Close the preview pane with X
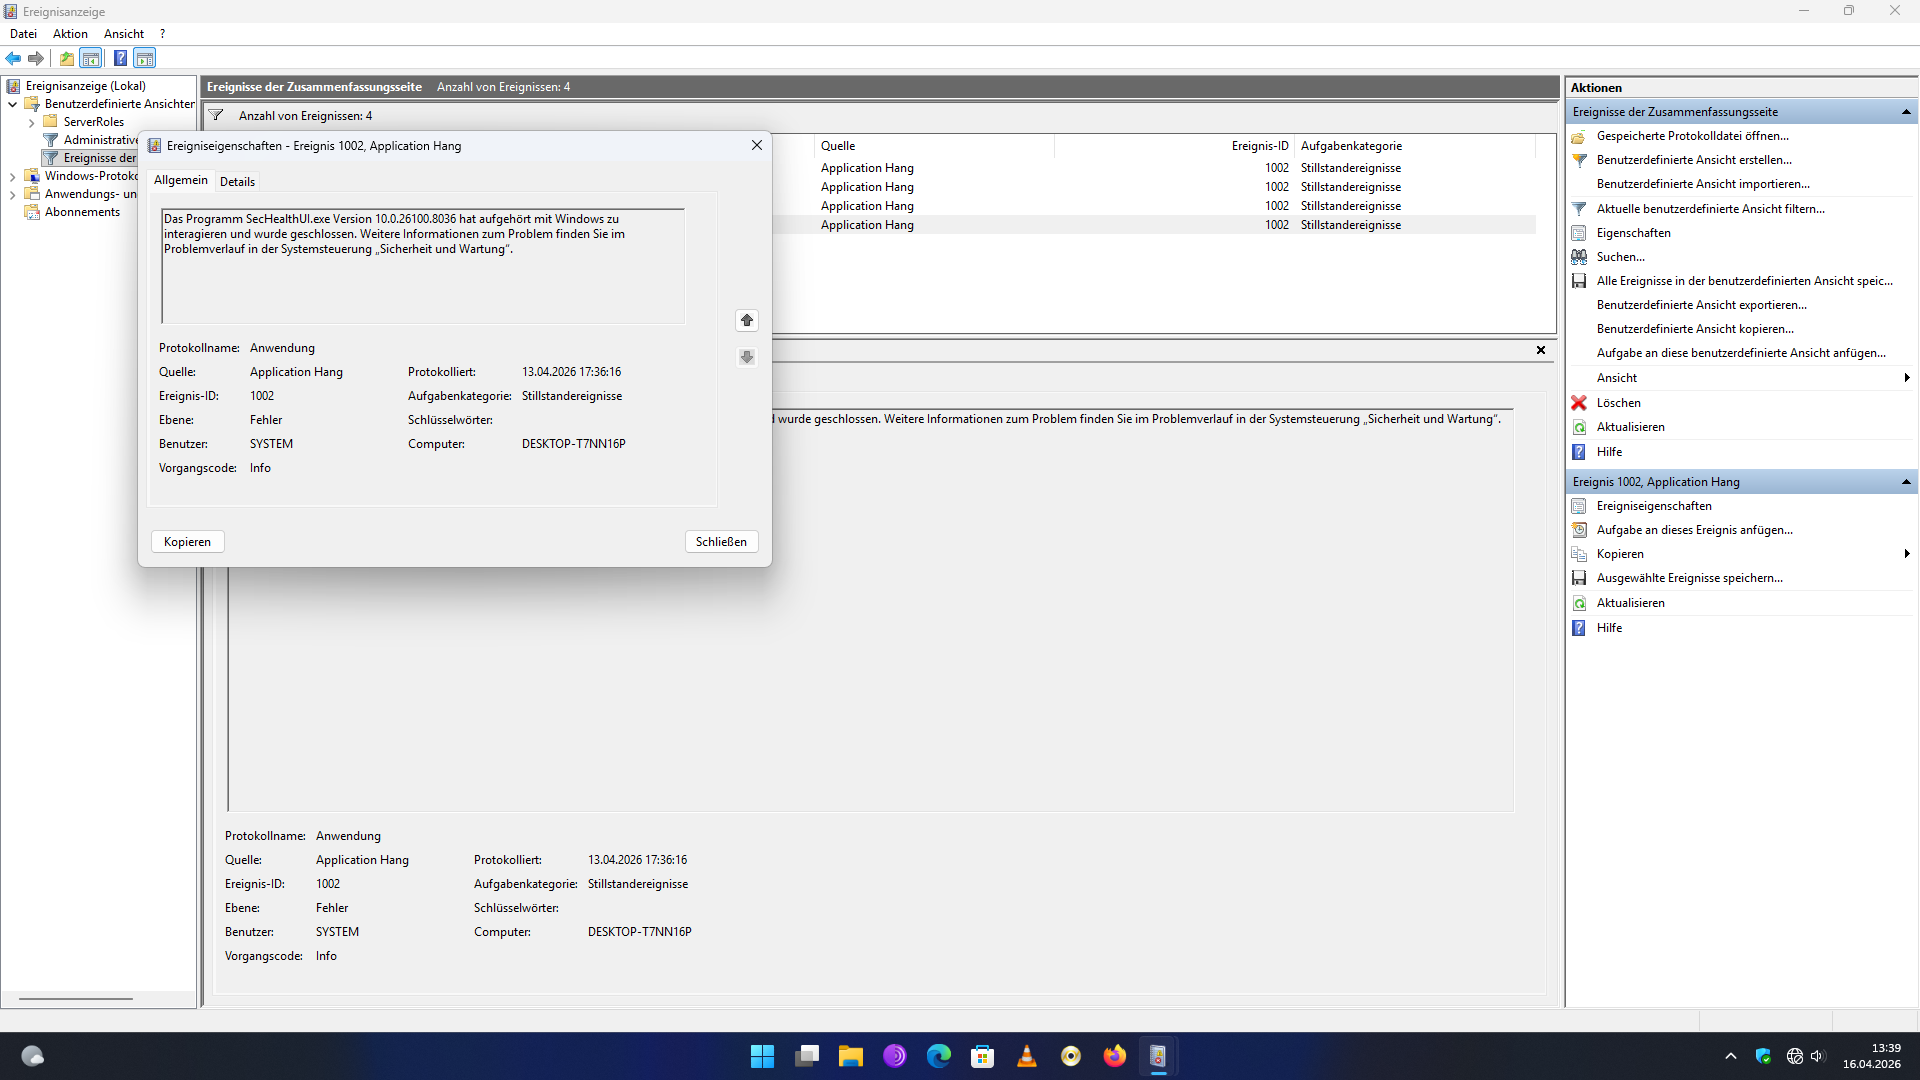The height and width of the screenshot is (1080, 1920). click(x=1540, y=350)
